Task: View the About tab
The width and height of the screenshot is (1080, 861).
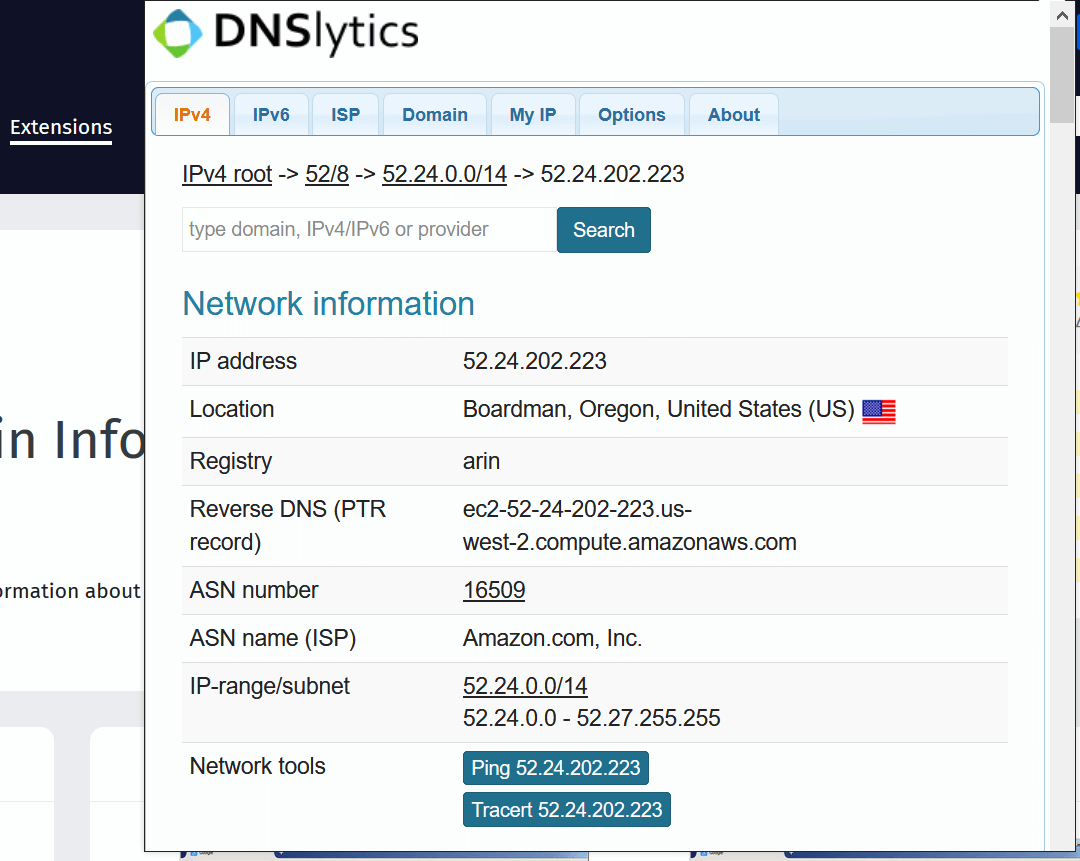Action: 733,114
